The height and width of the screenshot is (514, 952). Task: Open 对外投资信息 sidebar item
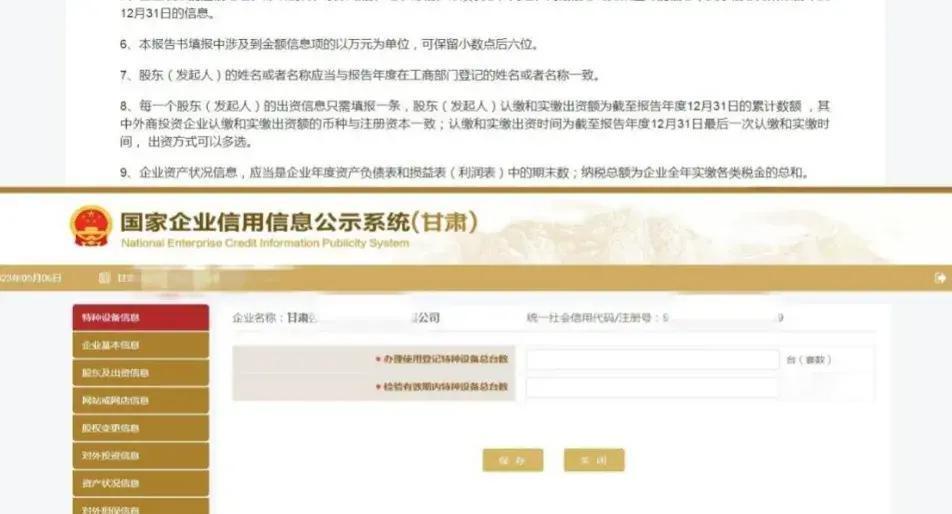(141, 456)
